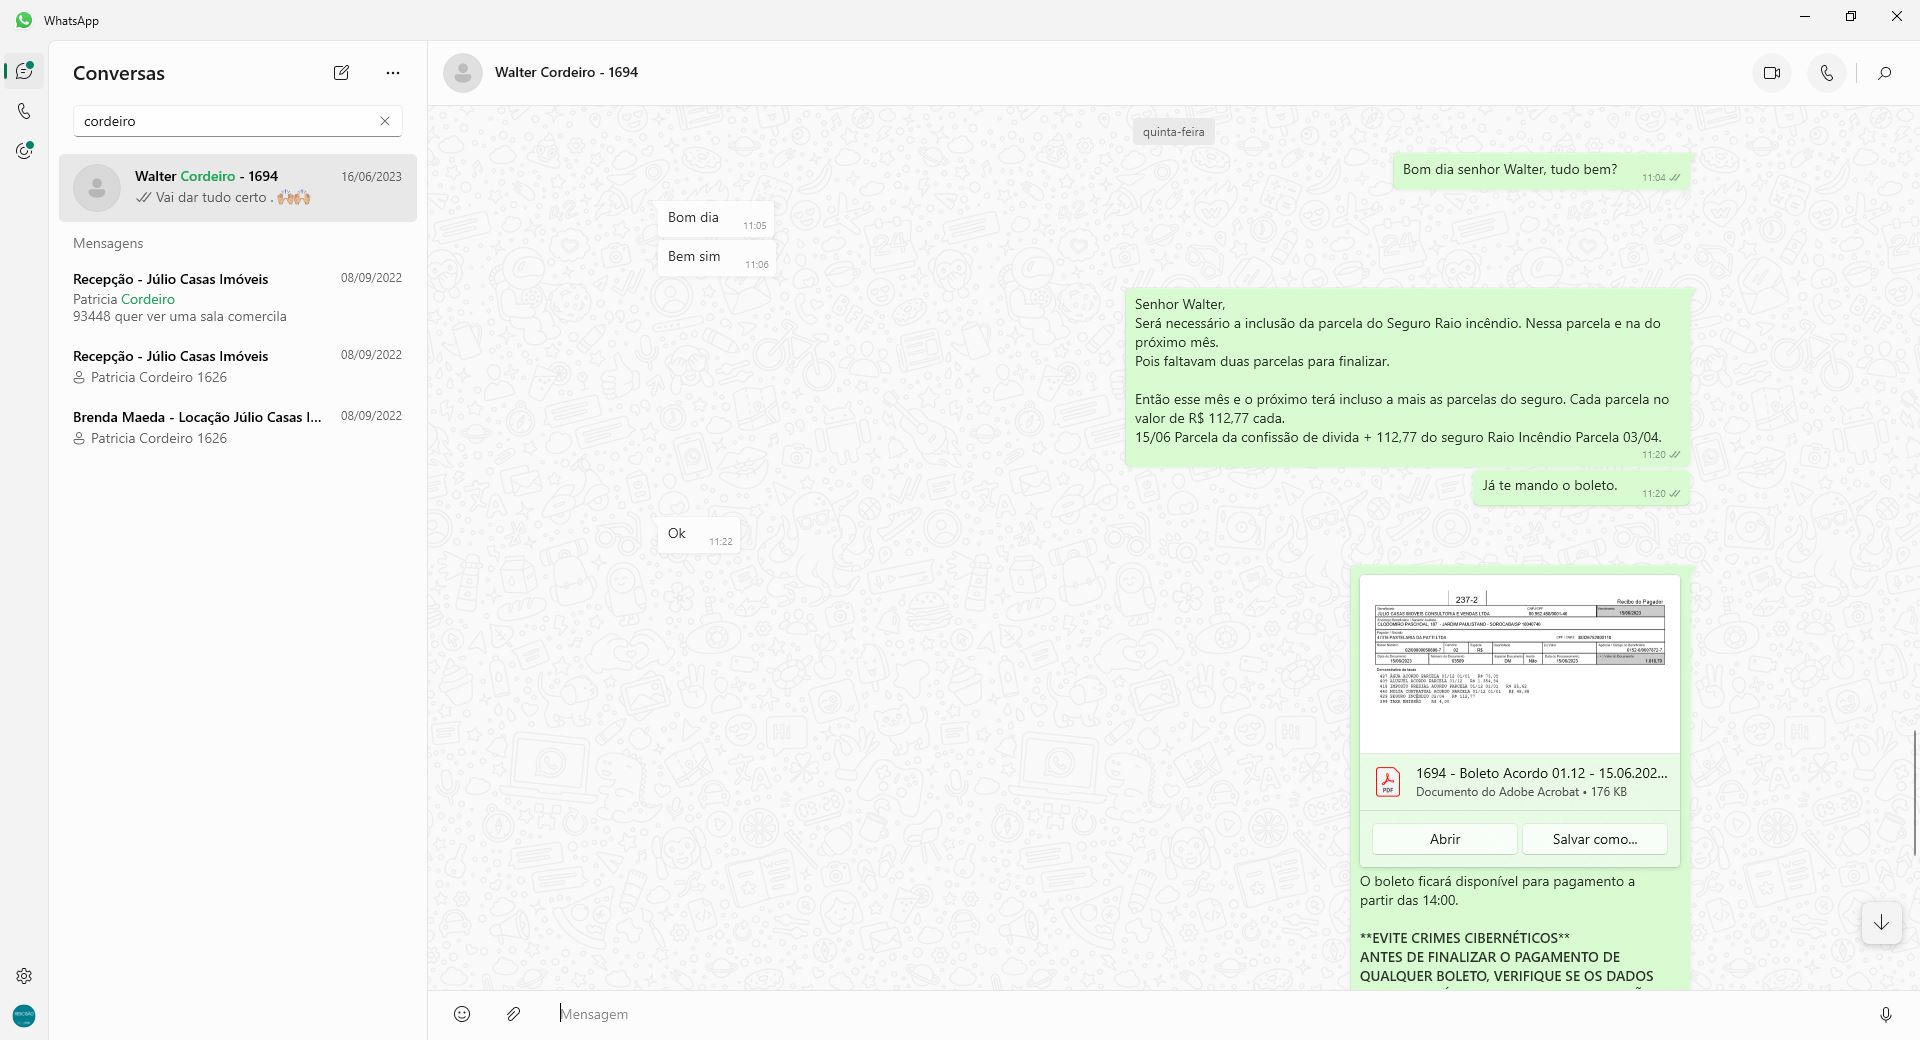Open Settings gear in the sidebar
Viewport: 1920px width, 1040px height.
point(24,976)
